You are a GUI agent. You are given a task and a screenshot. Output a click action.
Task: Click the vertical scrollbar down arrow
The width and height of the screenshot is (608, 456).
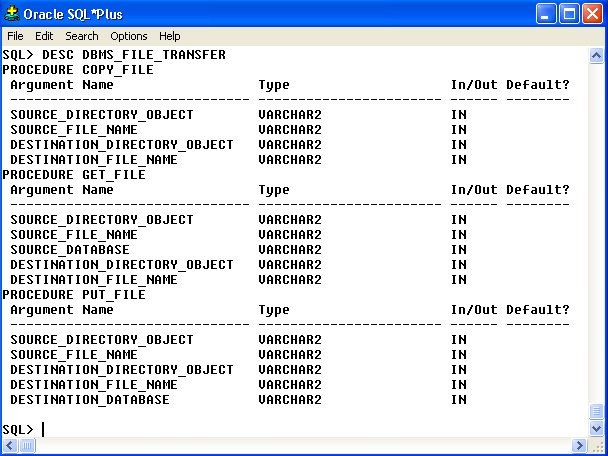[x=596, y=429]
